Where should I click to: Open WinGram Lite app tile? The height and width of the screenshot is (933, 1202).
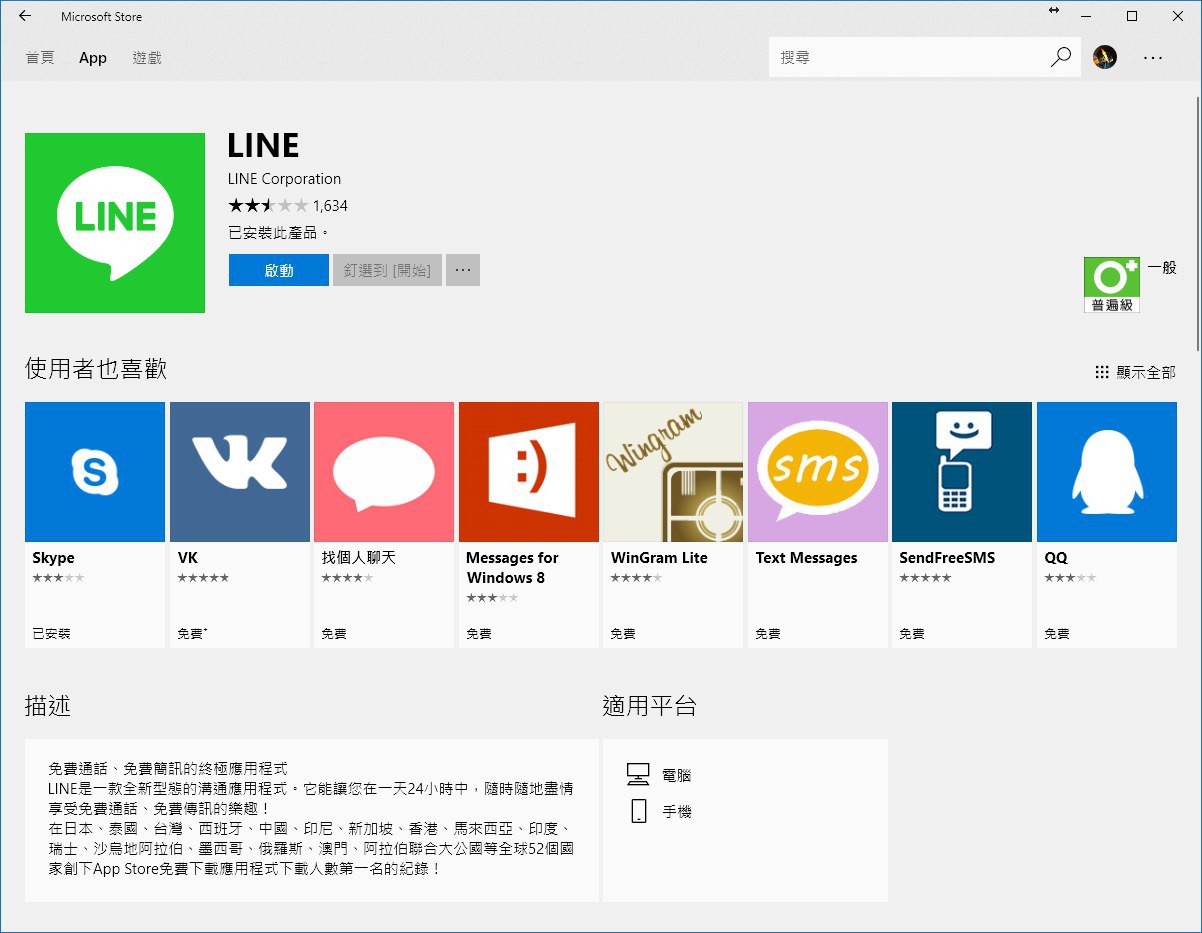(x=673, y=472)
